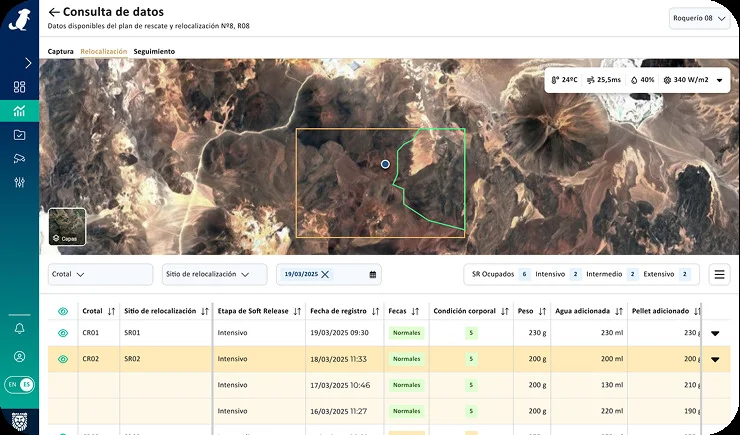This screenshot has height=435, width=740.
Task: Click the 19/03/2025 09:30 date cell
Action: coord(339,333)
